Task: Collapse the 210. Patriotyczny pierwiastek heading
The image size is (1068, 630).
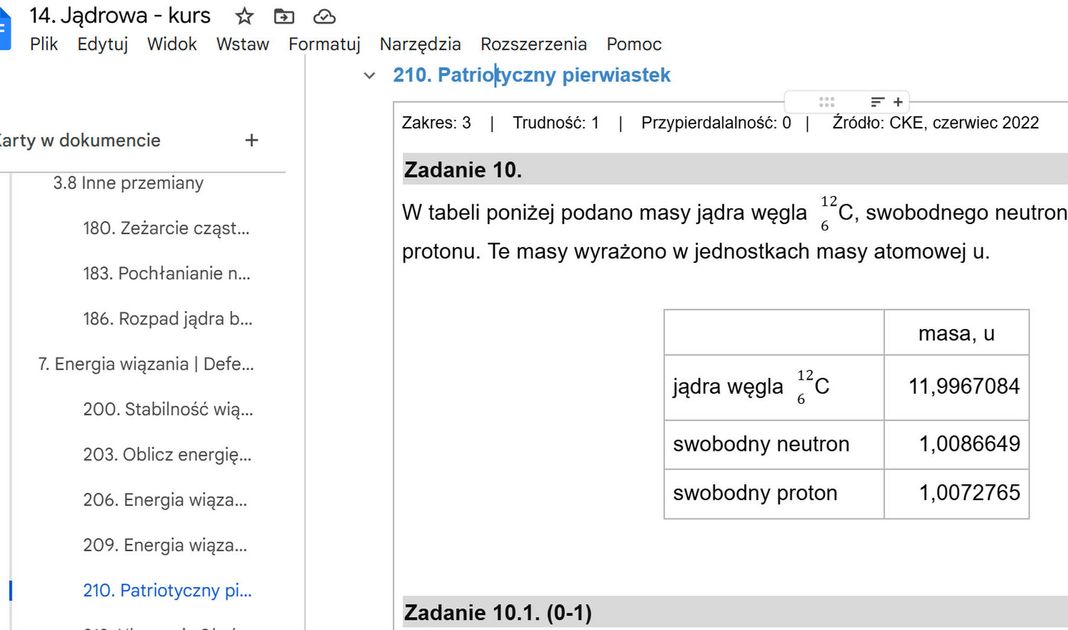Action: (370, 76)
